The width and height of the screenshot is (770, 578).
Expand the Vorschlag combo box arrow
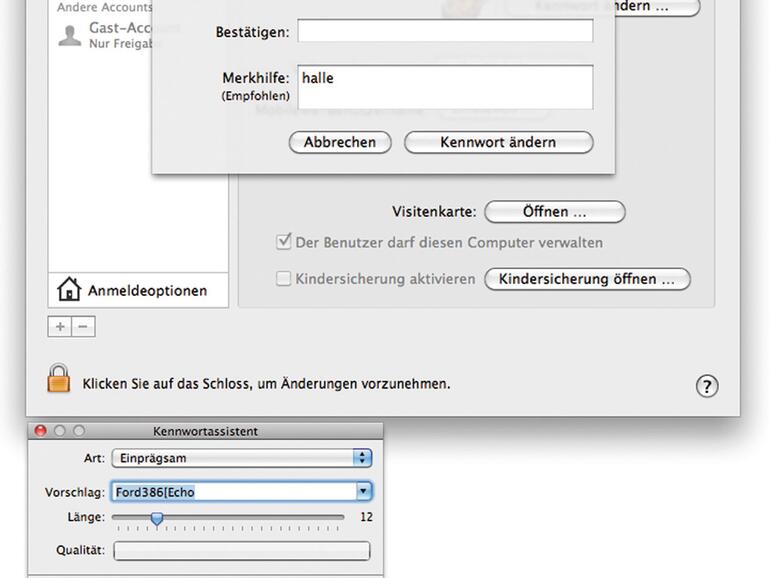(363, 491)
